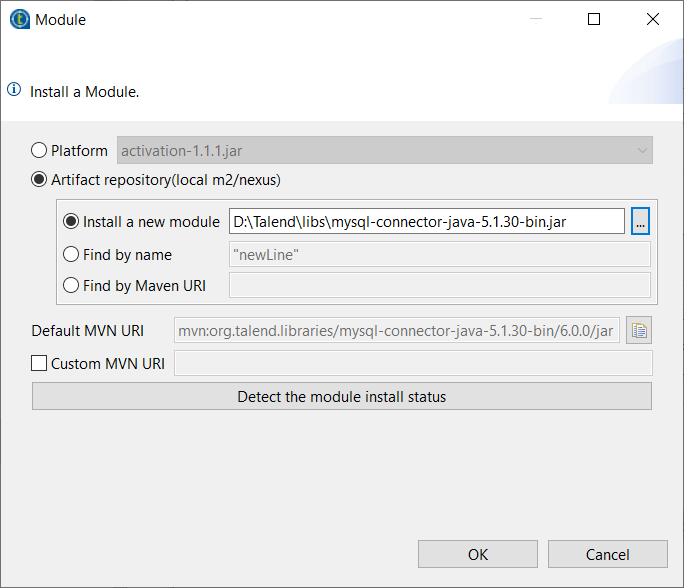Image resolution: width=684 pixels, height=588 pixels.
Task: Click the browse ellipsis button for module path
Action: coord(641,222)
